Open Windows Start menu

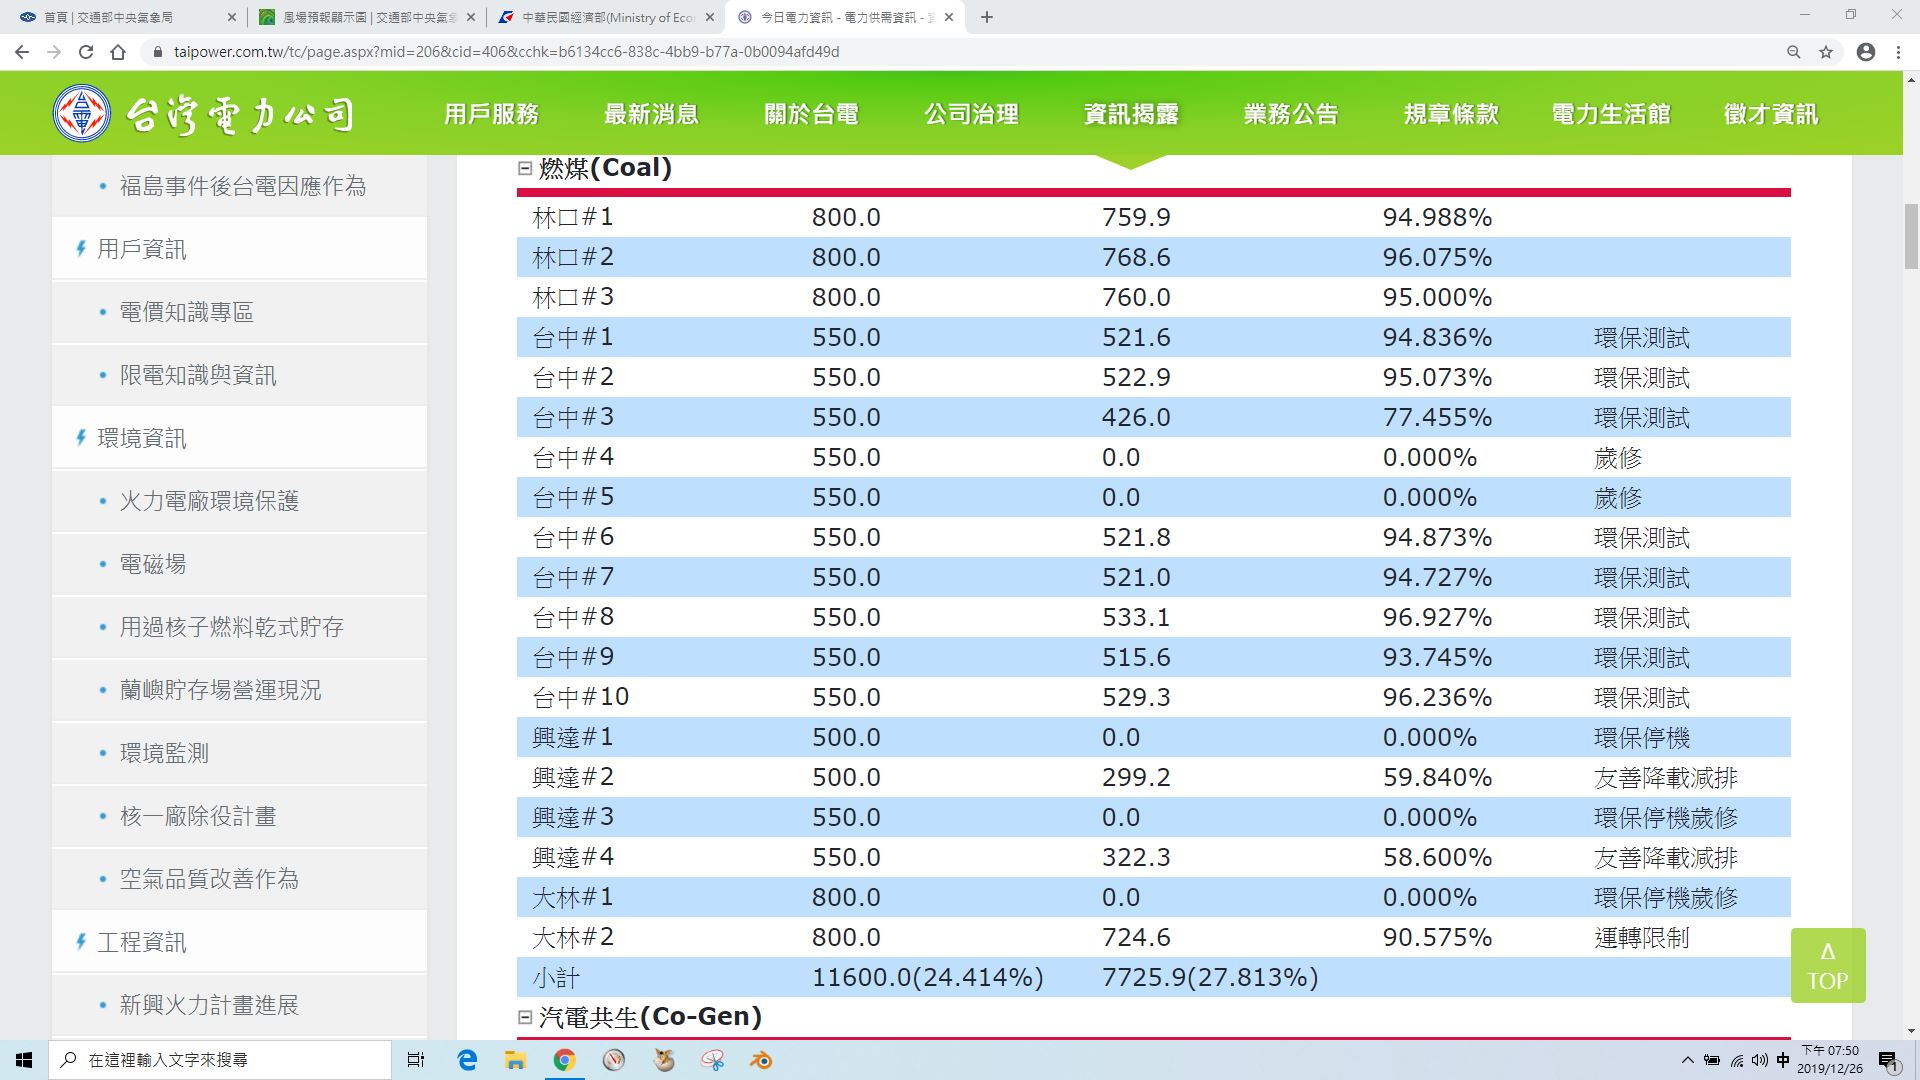pyautogui.click(x=24, y=1060)
